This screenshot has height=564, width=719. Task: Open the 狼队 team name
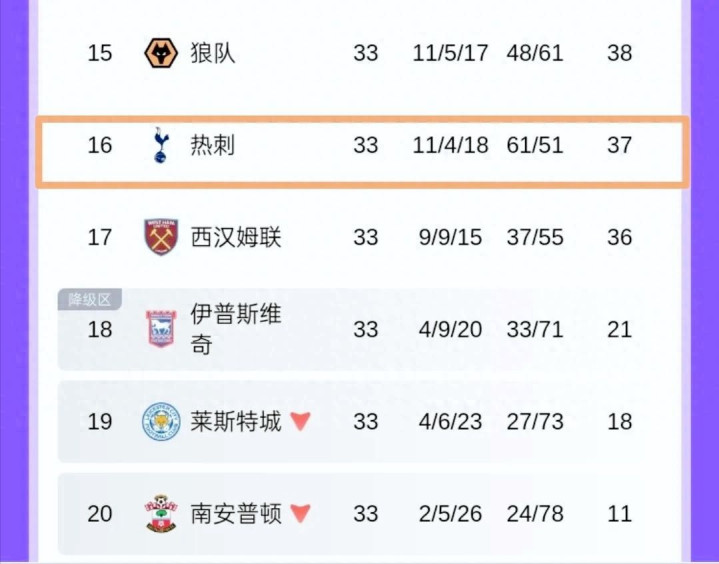tap(213, 53)
